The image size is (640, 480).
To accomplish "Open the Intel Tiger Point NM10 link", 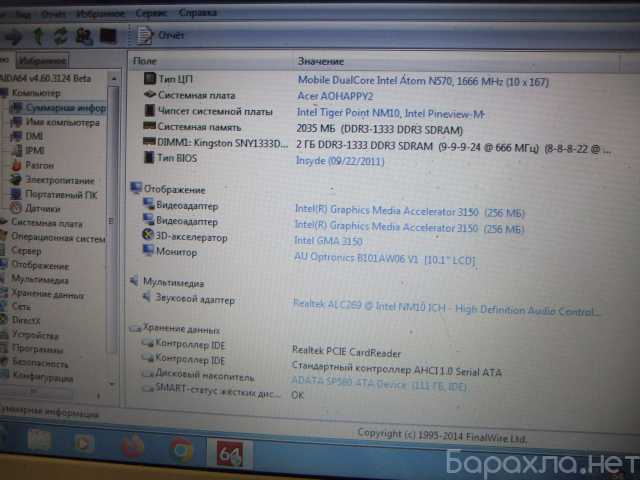I will pos(391,113).
